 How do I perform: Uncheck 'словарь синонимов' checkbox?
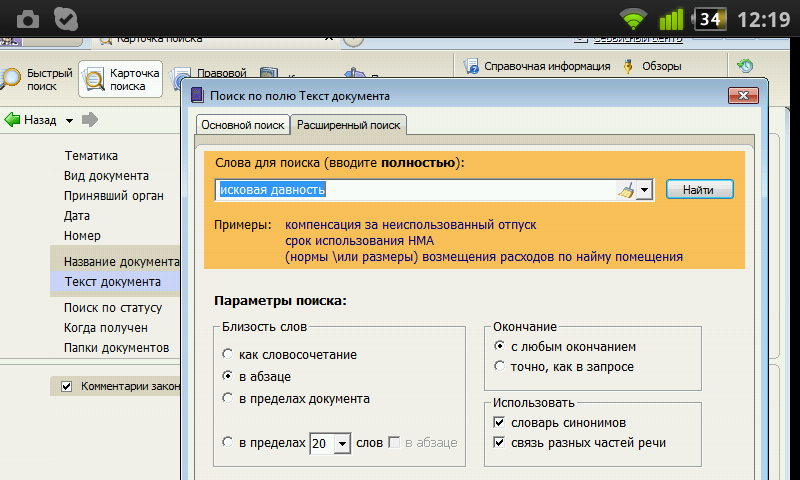click(x=499, y=423)
